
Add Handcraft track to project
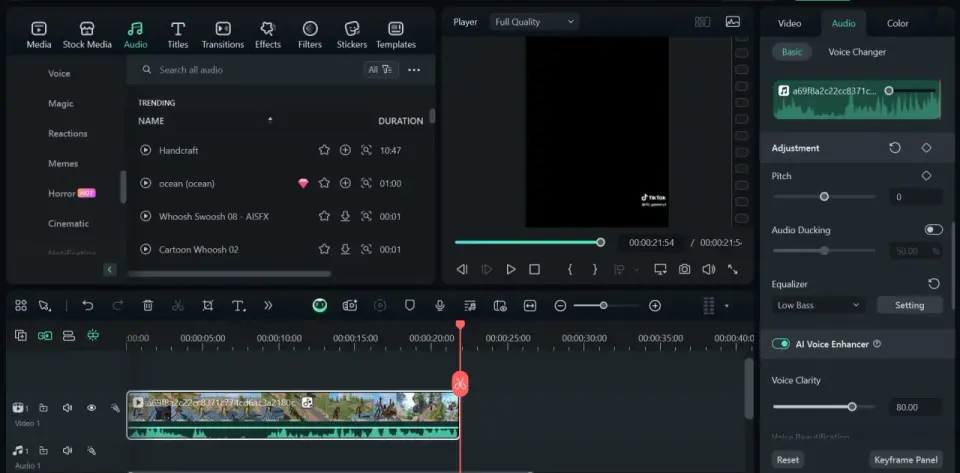point(345,150)
